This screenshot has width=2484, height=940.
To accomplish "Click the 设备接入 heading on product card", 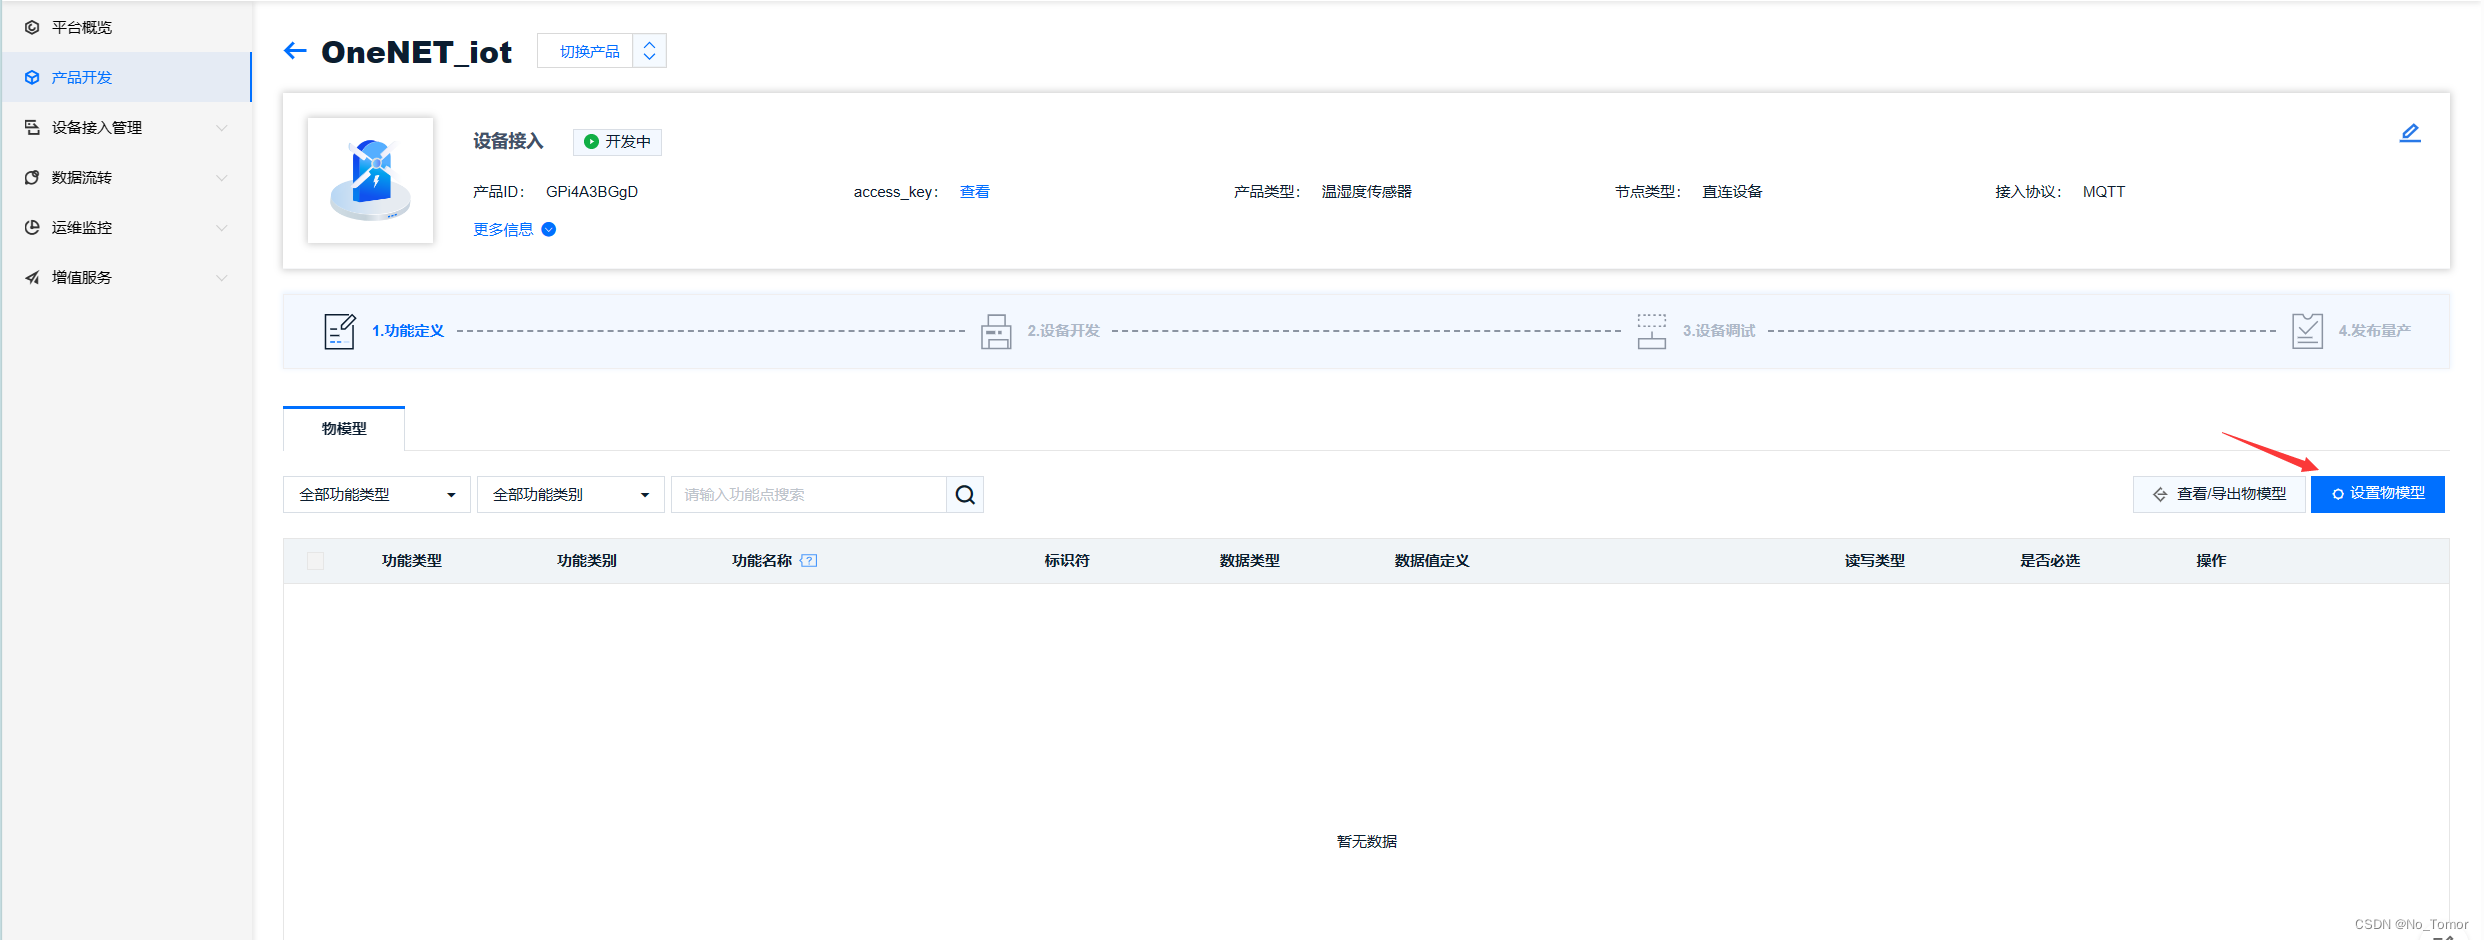I will (508, 142).
